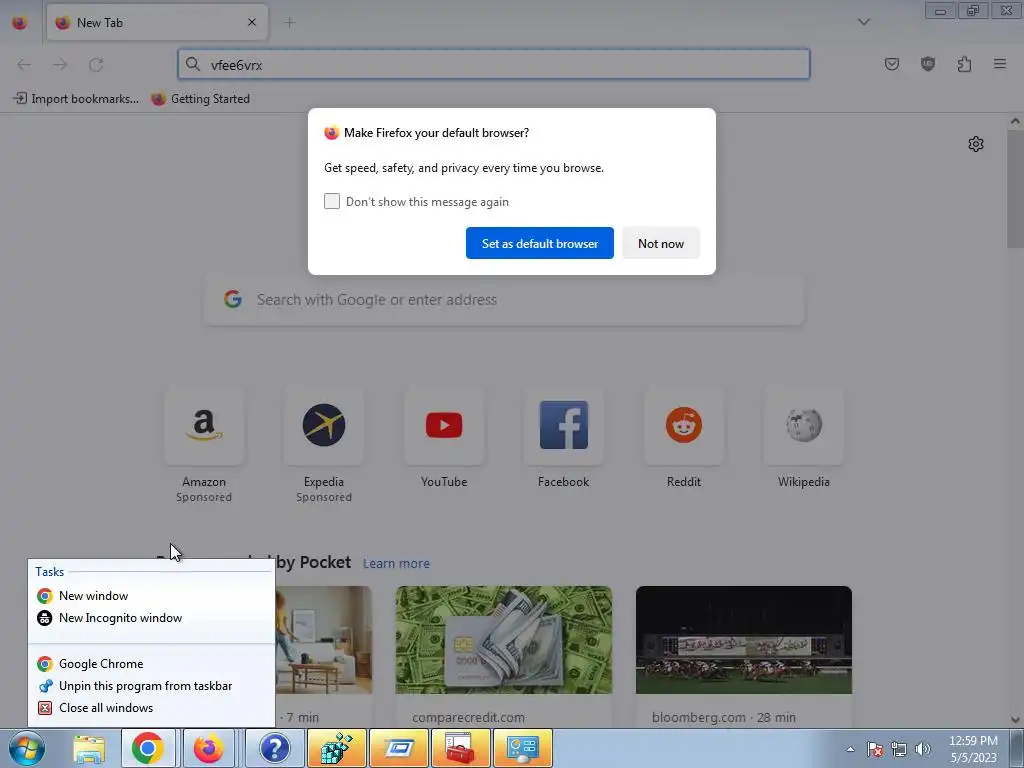Open the Pocket Learn more link

[396, 564]
